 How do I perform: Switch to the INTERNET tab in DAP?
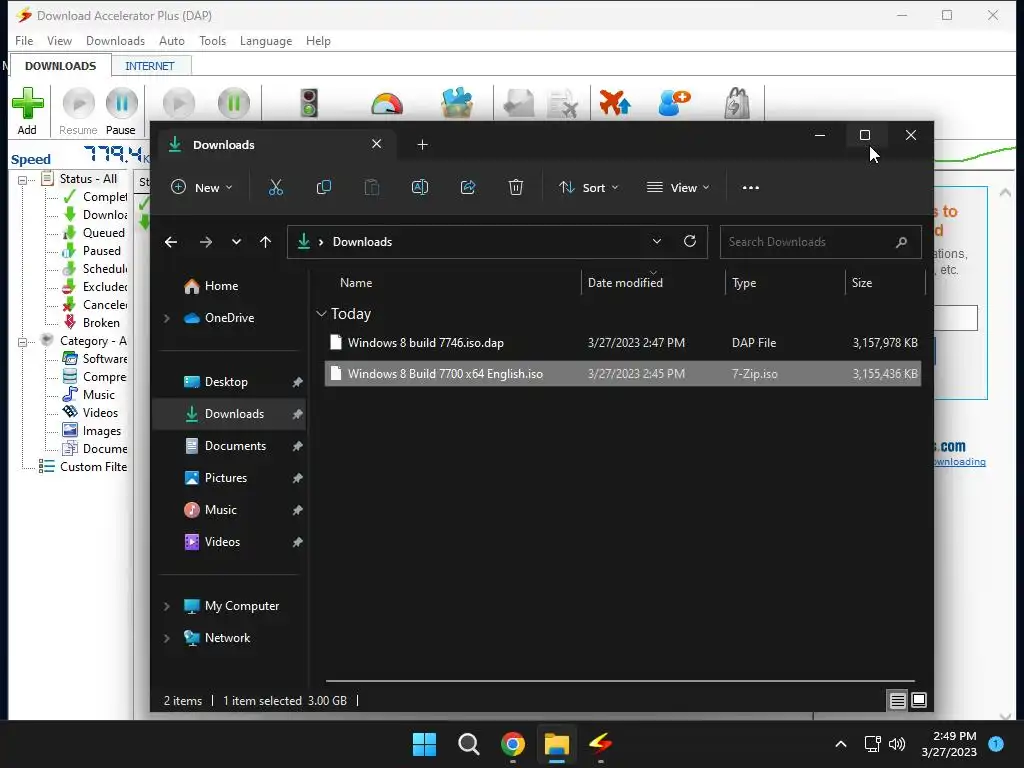pyautogui.click(x=150, y=66)
